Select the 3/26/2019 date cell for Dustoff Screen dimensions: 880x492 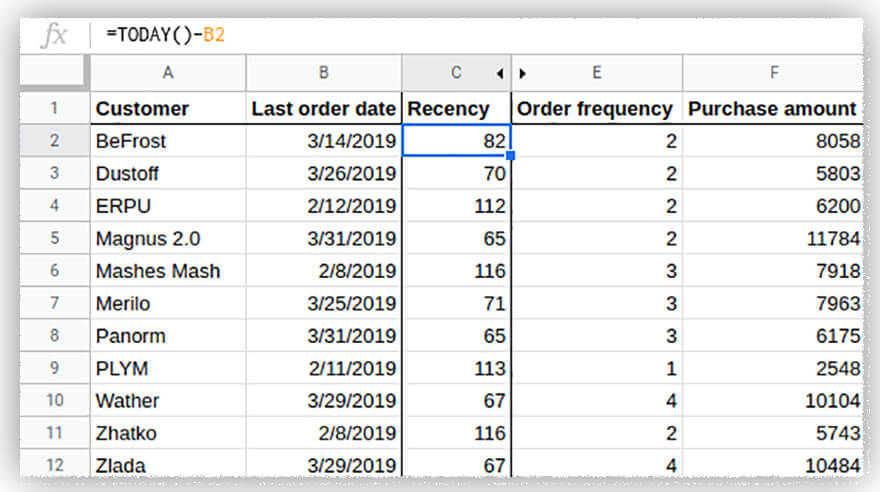click(x=324, y=174)
